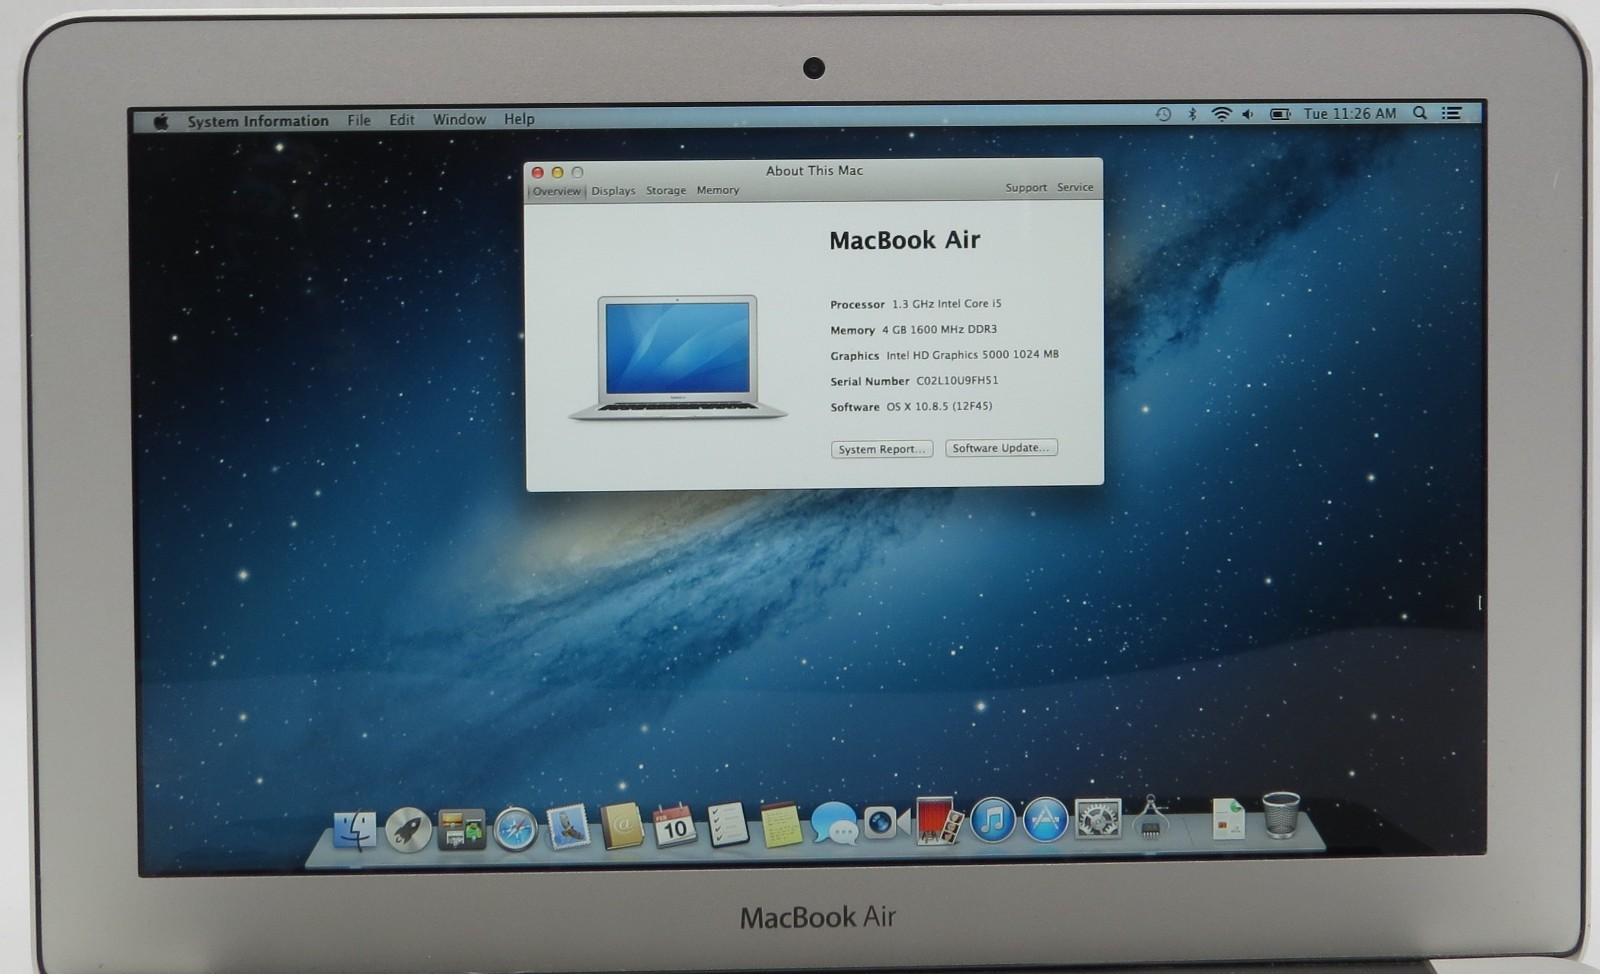Open the Bluetooth status menu
Viewport: 1600px width, 974px height.
(x=1192, y=114)
